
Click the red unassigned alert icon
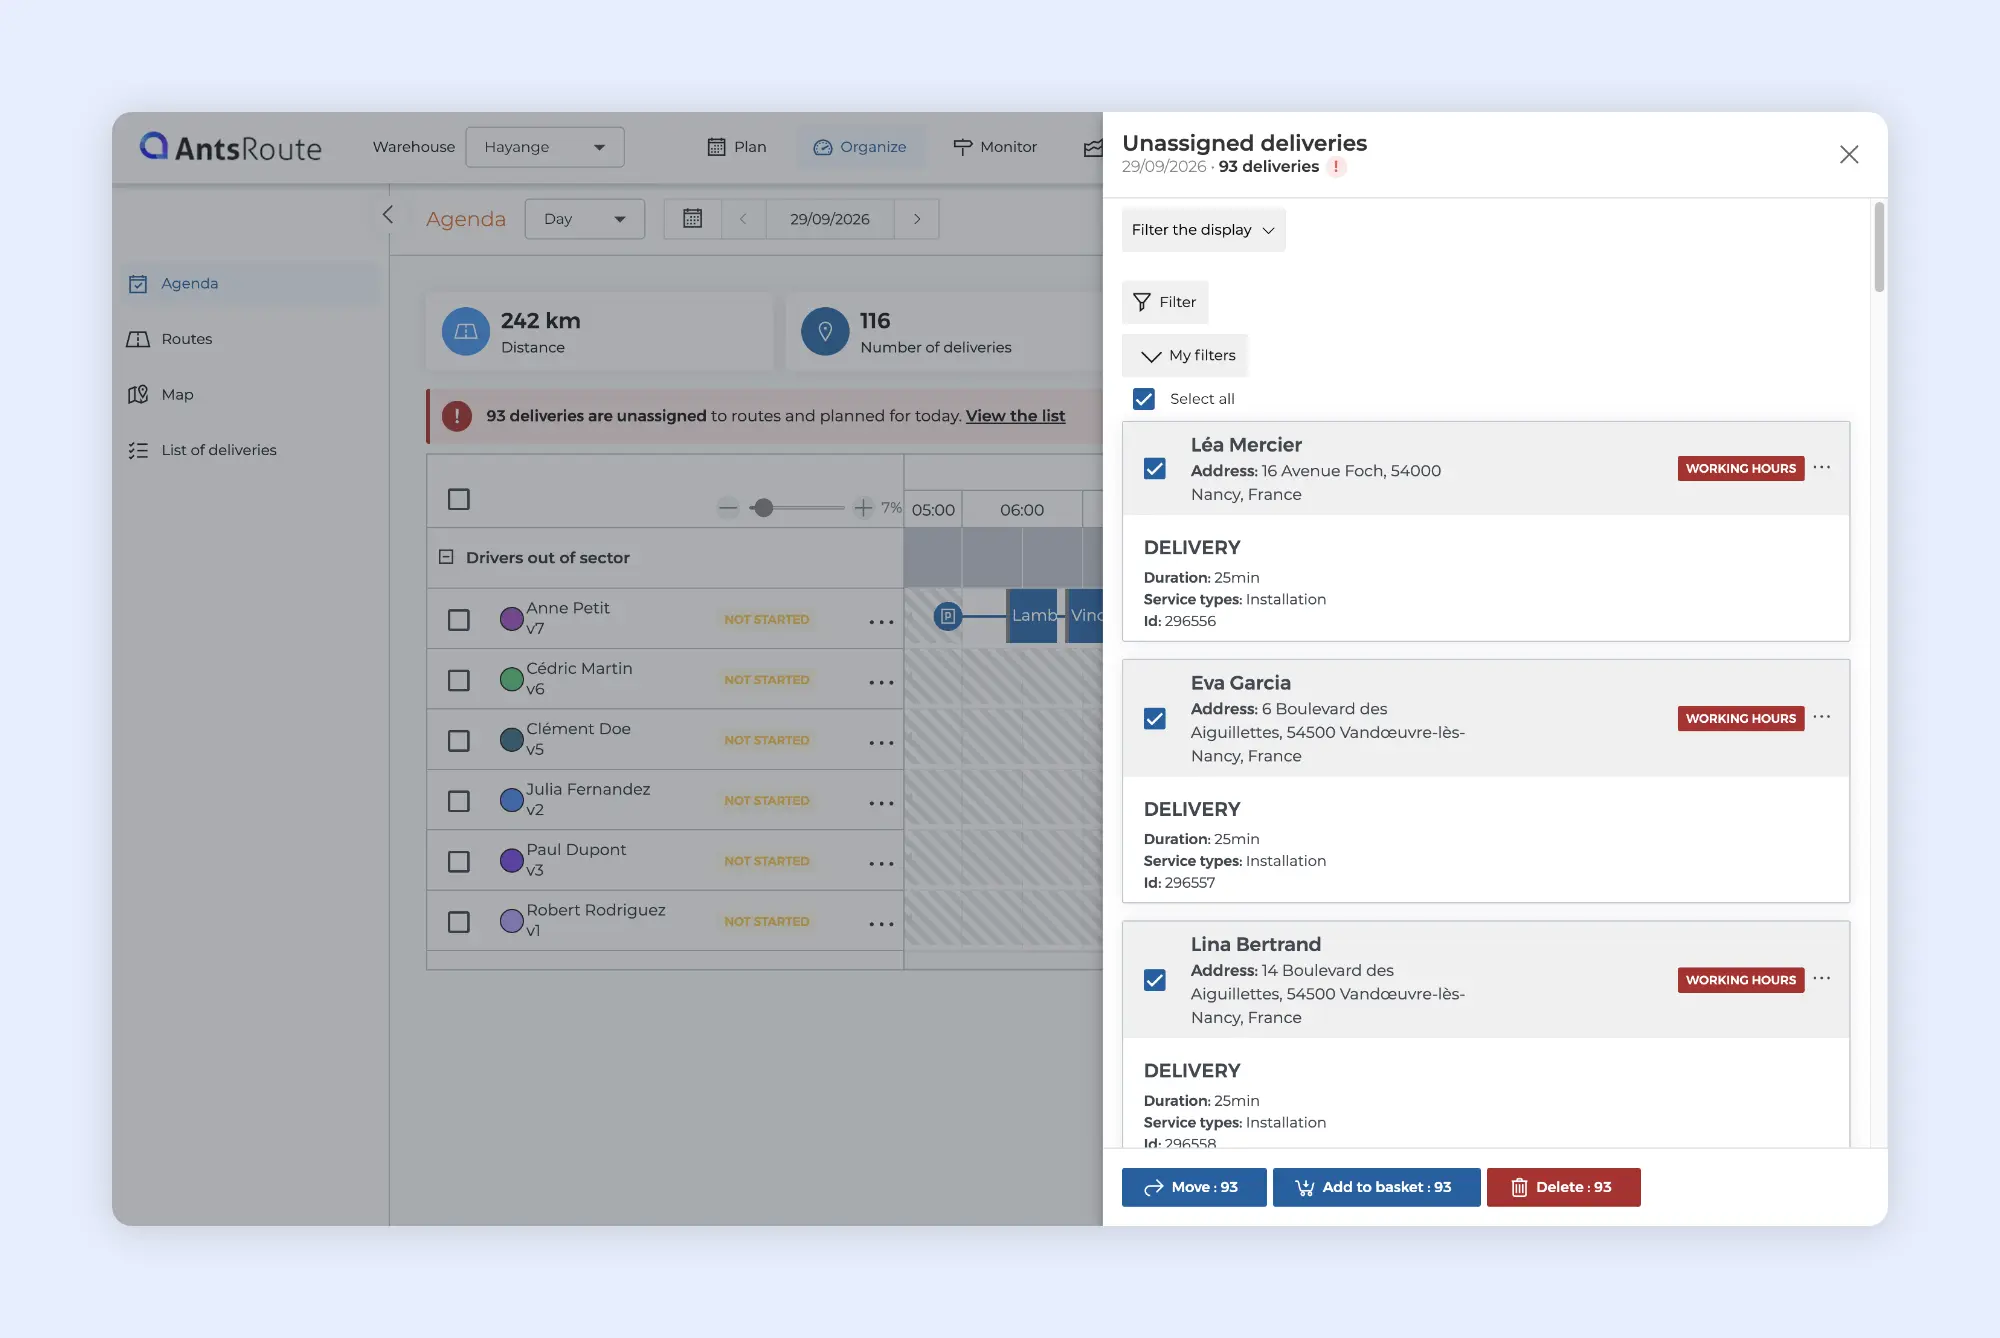(x=457, y=416)
